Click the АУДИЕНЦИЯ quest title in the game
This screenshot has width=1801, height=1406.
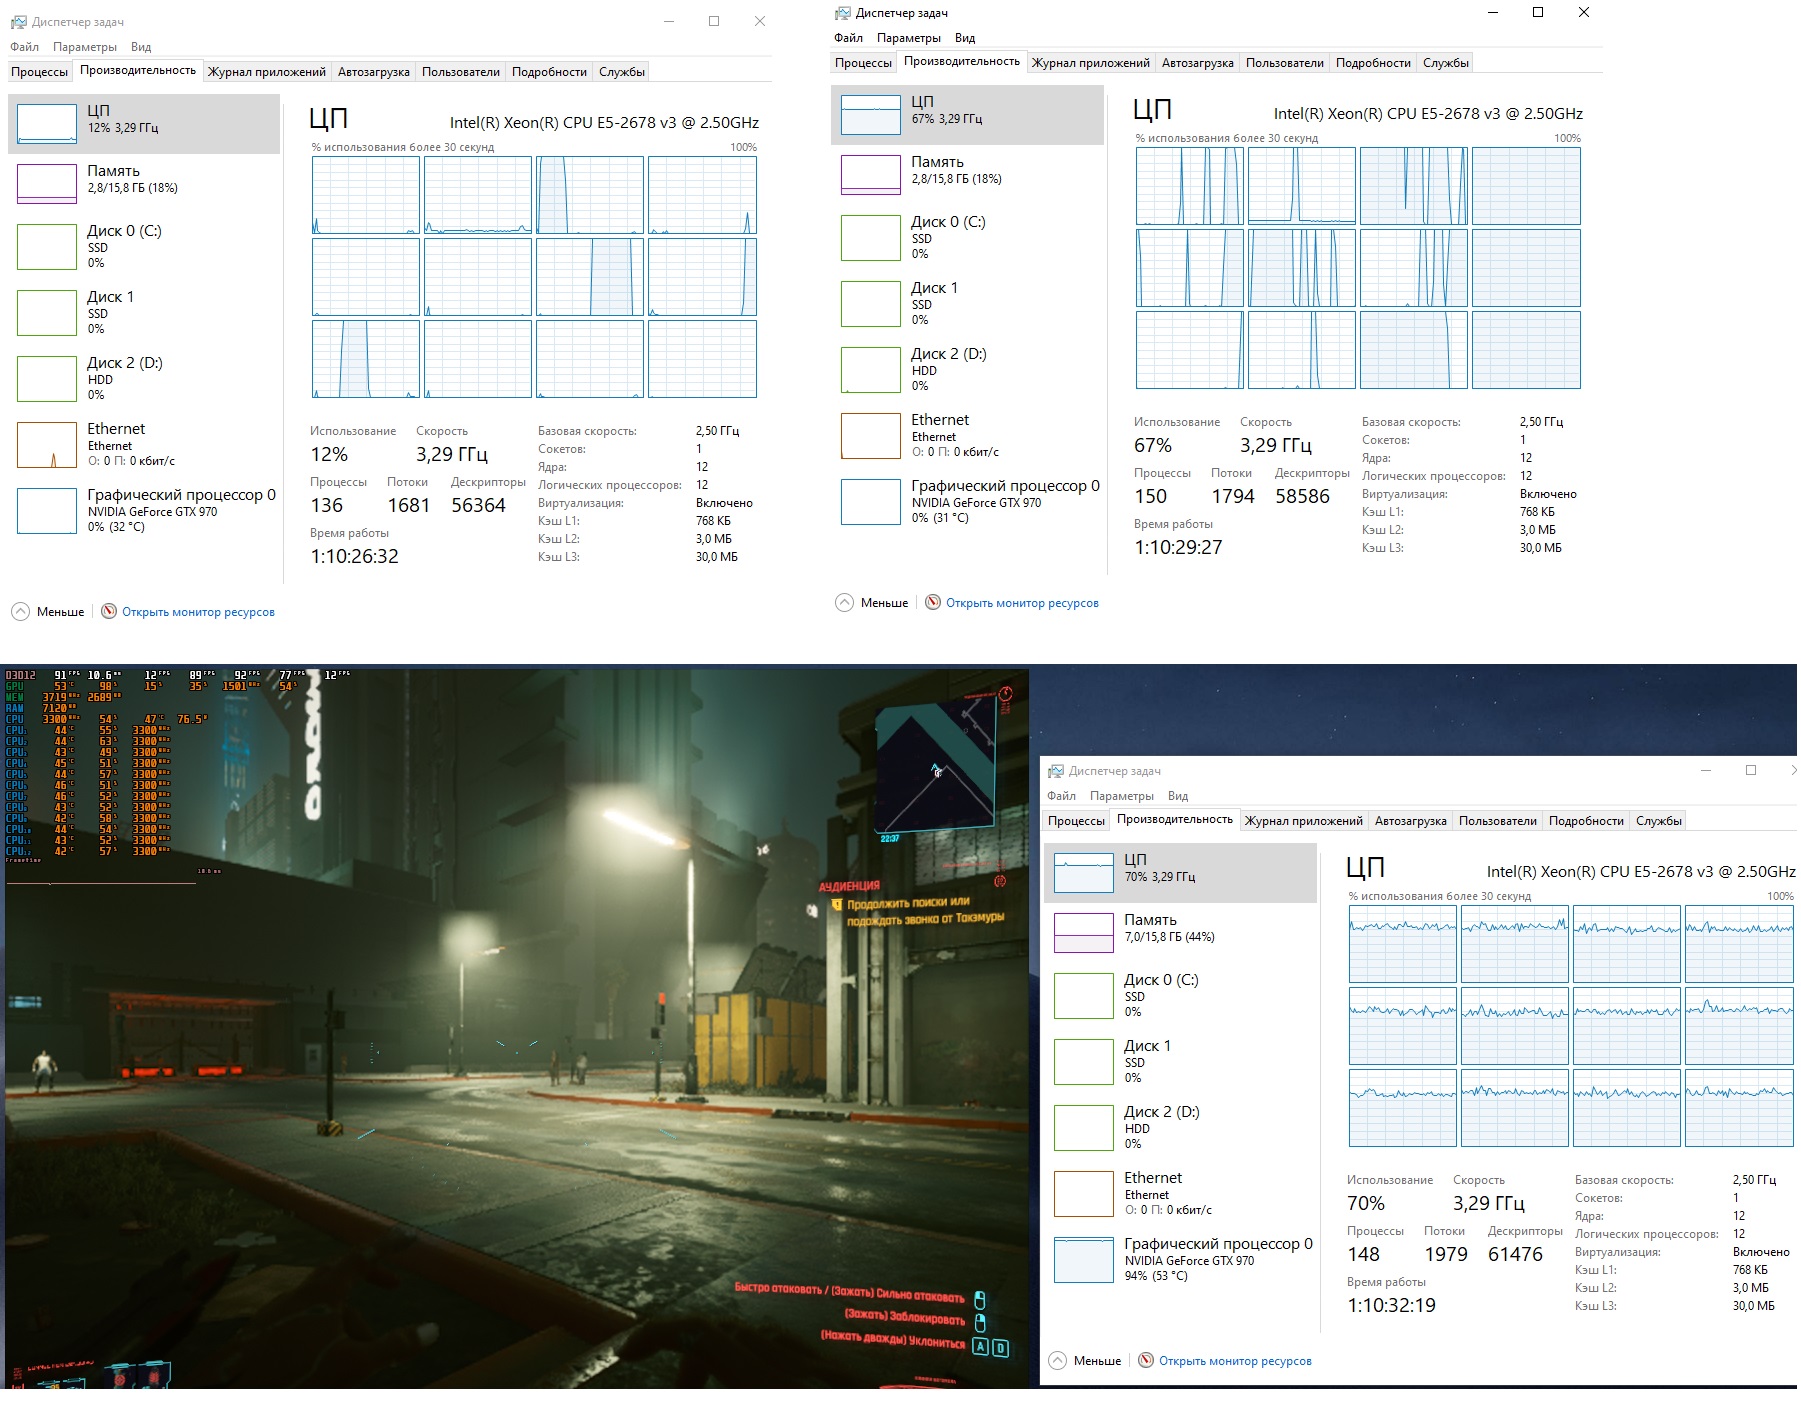click(x=849, y=886)
